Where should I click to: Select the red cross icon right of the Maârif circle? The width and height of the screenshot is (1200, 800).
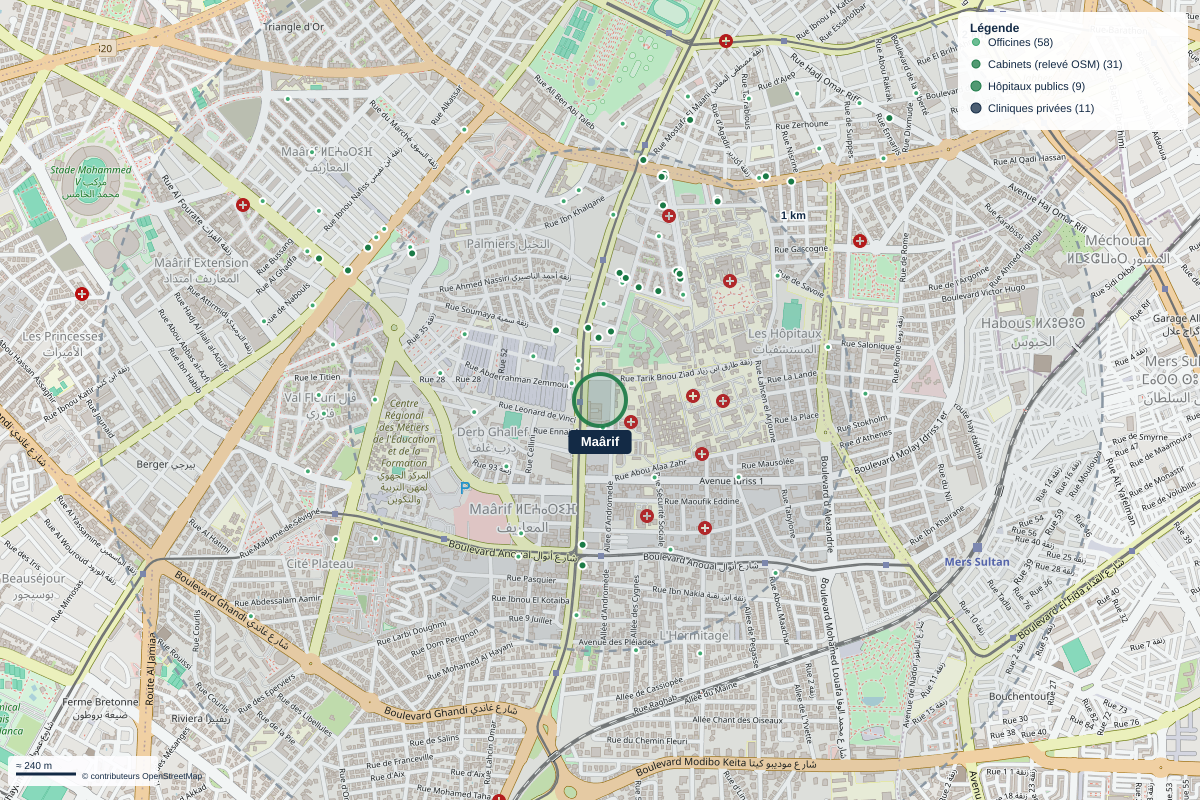[631, 422]
